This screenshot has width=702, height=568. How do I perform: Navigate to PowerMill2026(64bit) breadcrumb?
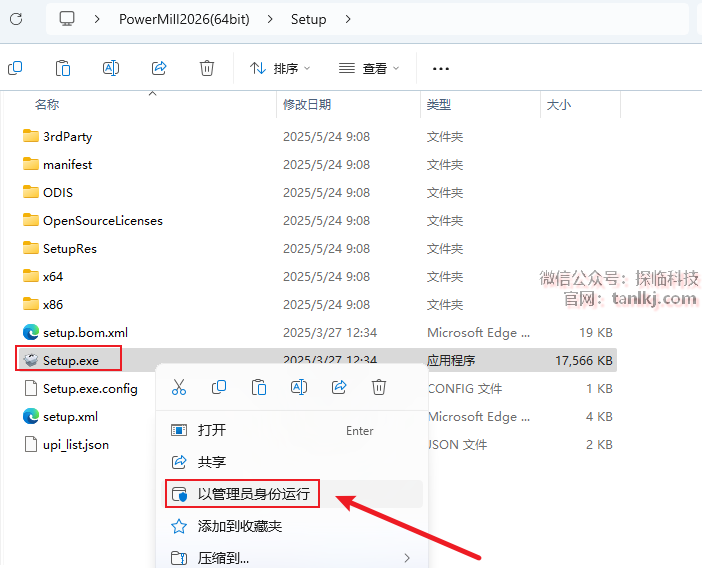coord(184,19)
